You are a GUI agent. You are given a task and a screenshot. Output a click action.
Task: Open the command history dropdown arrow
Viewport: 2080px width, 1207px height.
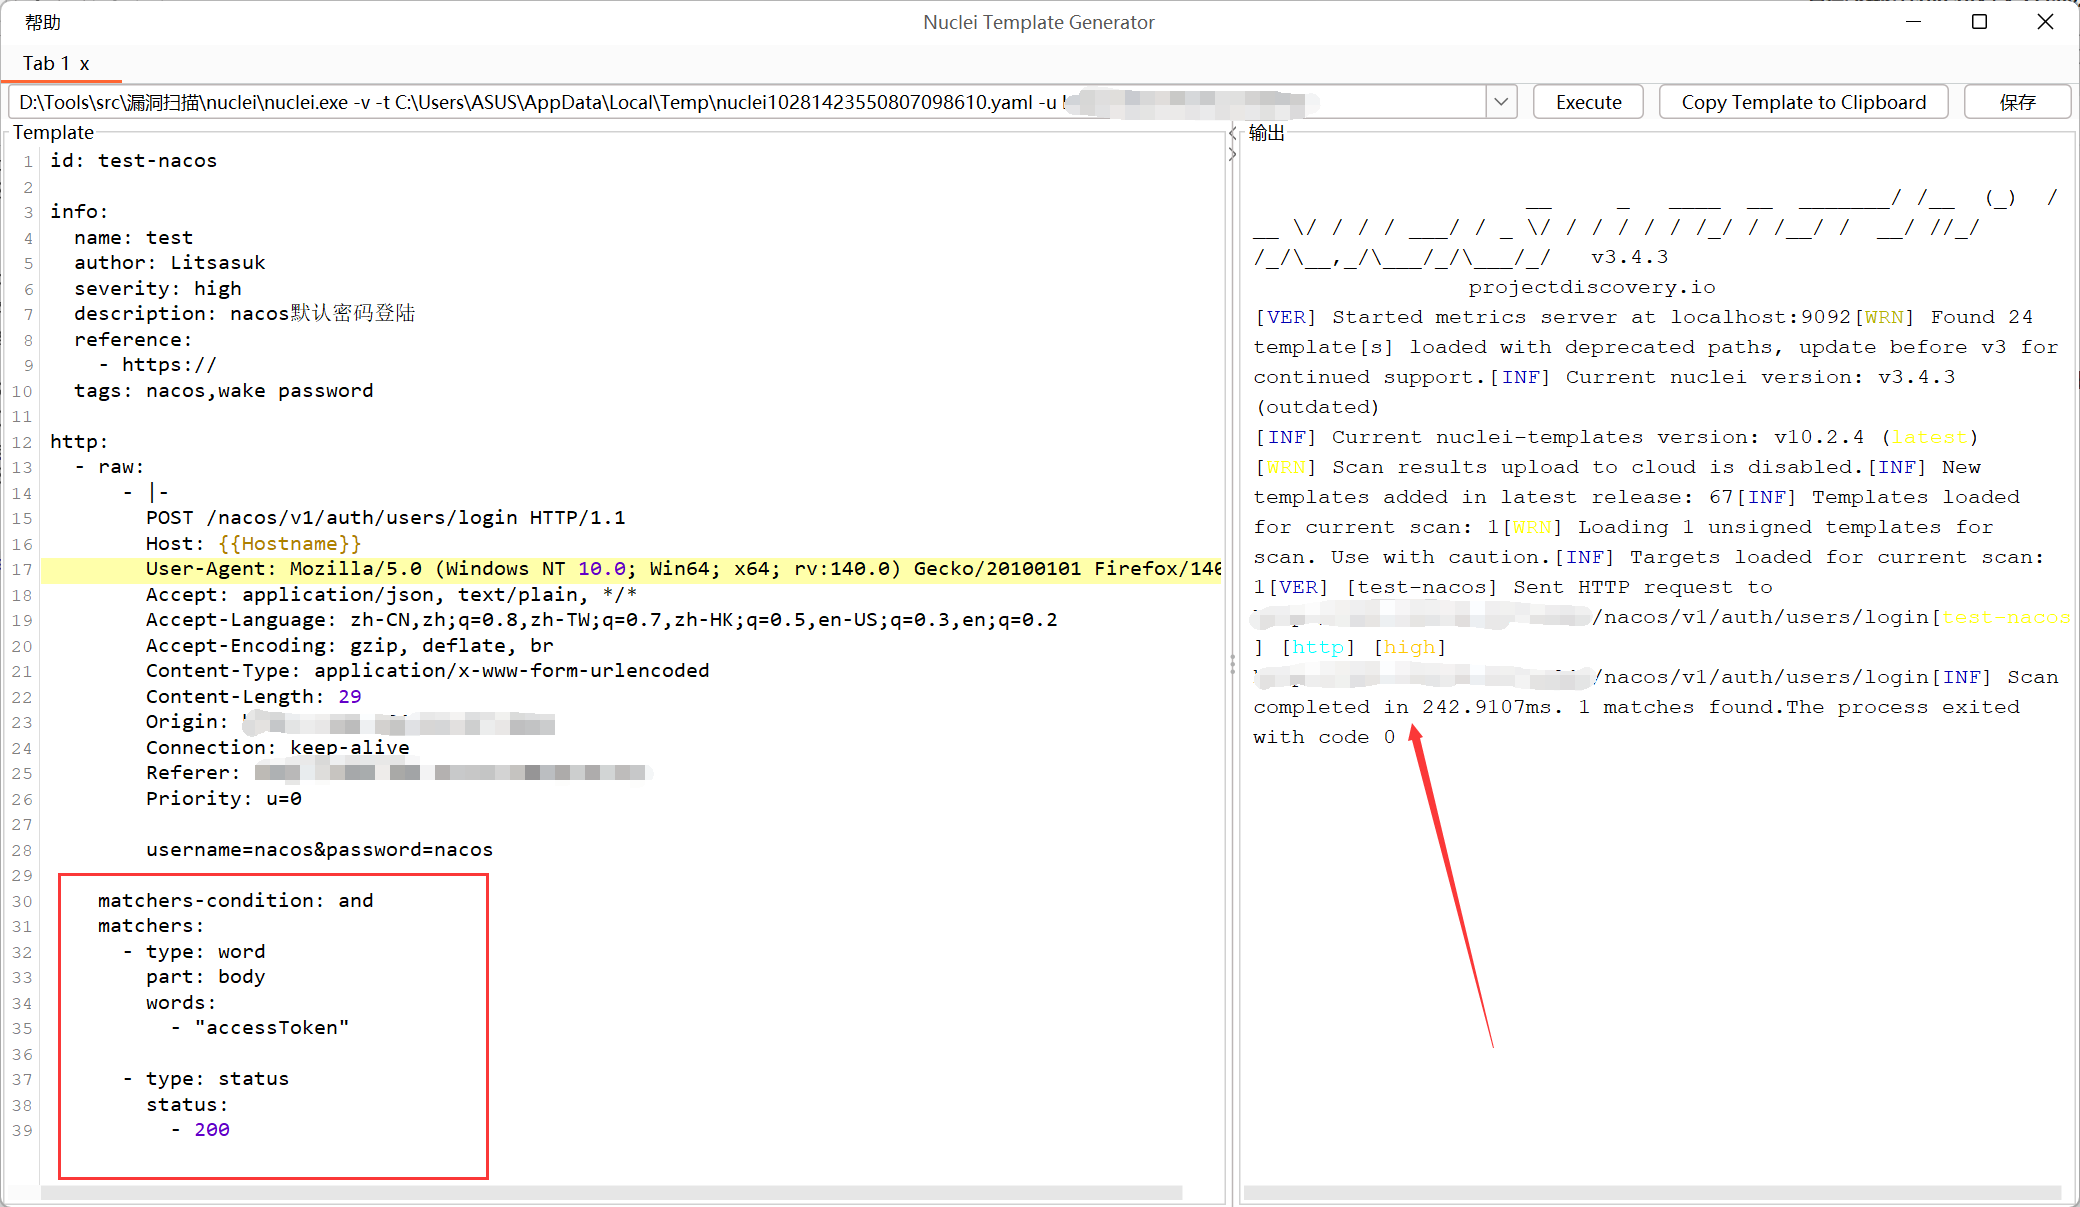point(1501,102)
